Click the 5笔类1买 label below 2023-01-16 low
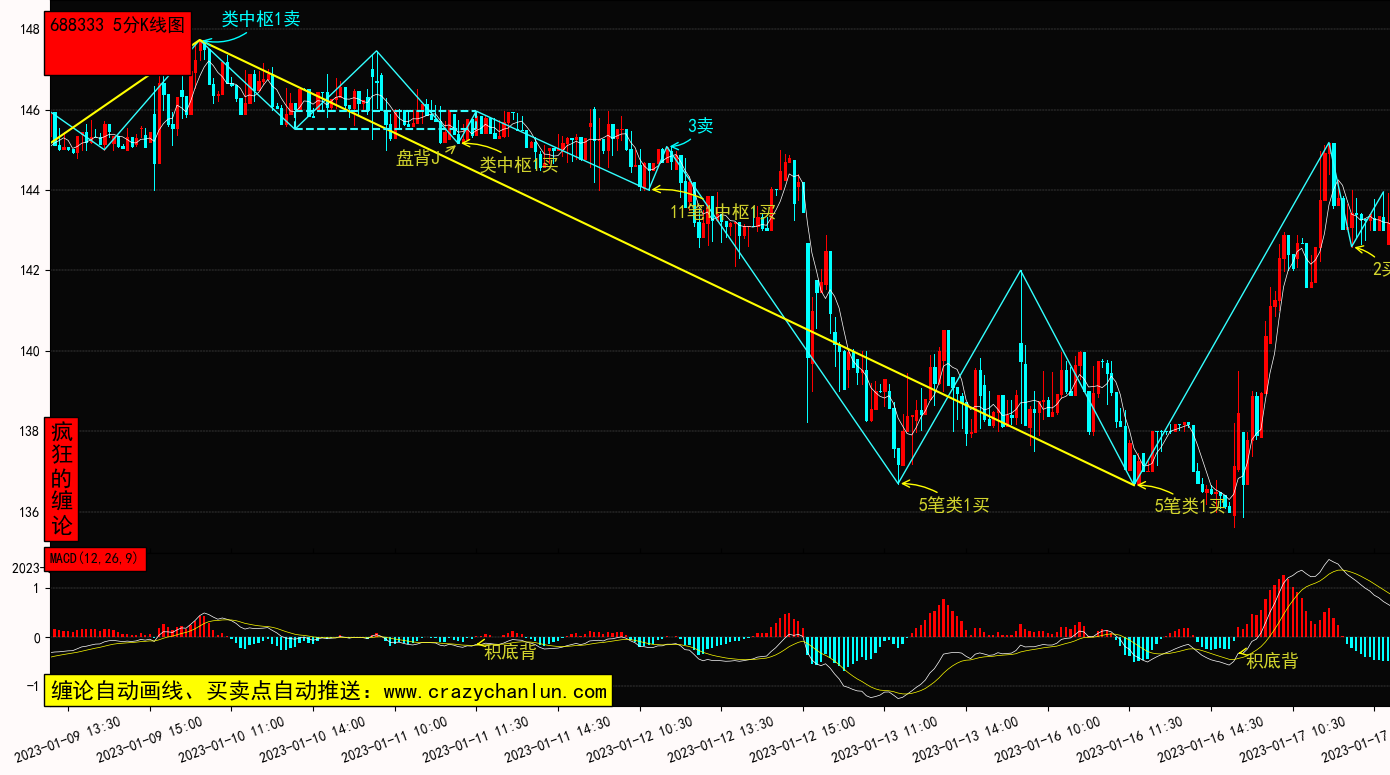The width and height of the screenshot is (1390, 775). pyautogui.click(x=1190, y=506)
